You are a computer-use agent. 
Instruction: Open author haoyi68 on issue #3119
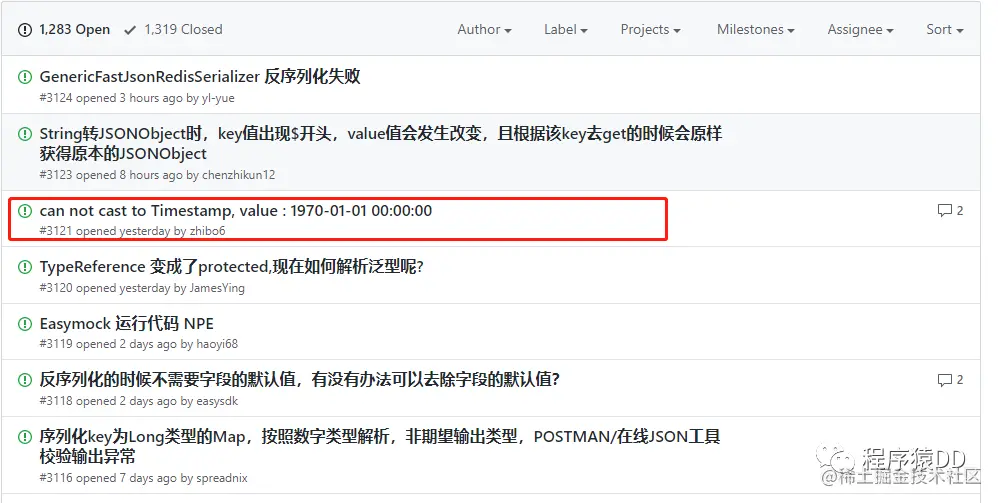217,344
